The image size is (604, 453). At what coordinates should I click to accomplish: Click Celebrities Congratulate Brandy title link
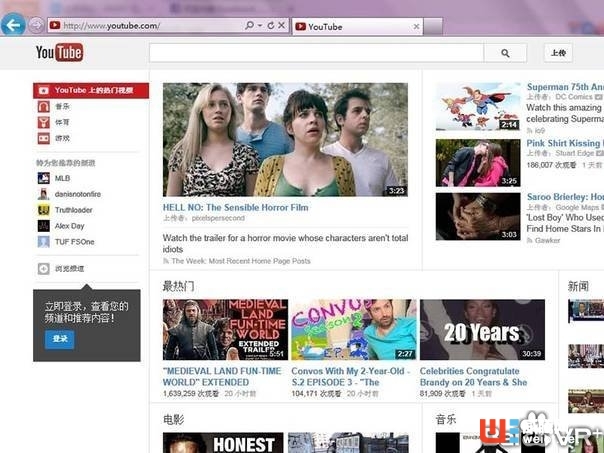point(473,377)
